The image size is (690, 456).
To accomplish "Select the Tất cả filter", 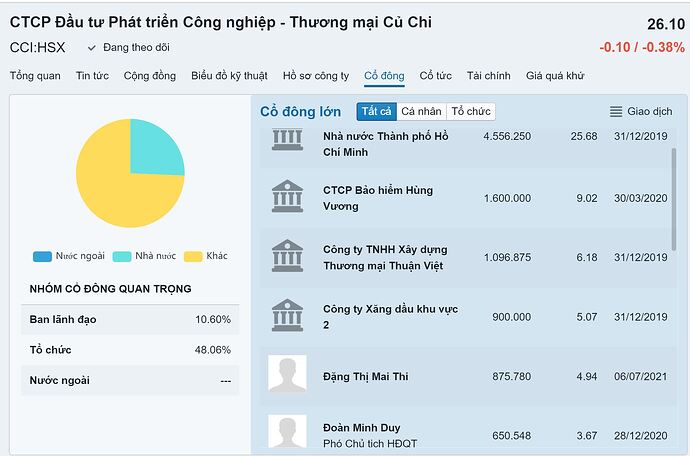I will click(376, 112).
